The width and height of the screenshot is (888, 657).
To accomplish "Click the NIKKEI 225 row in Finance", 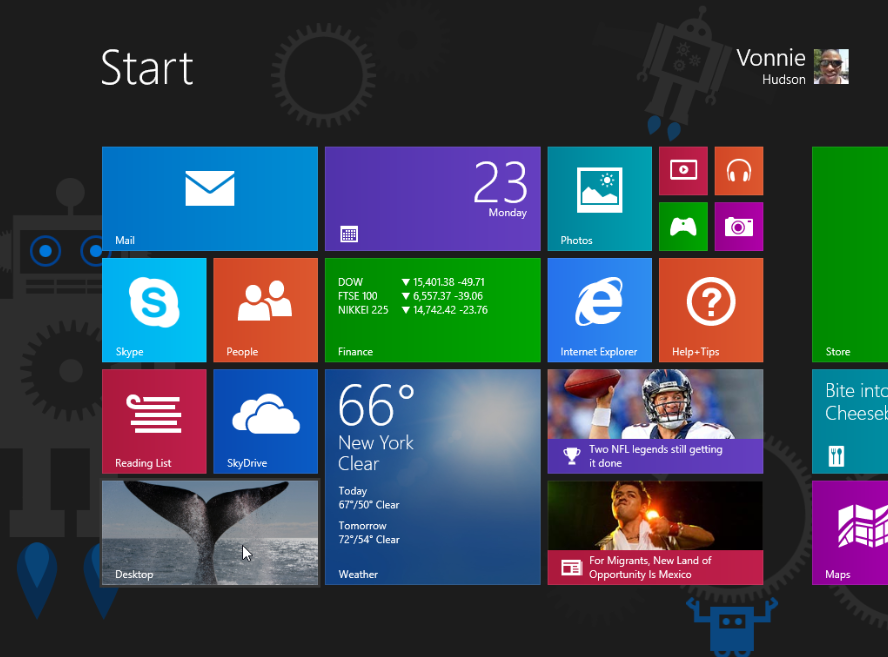I will tap(412, 310).
